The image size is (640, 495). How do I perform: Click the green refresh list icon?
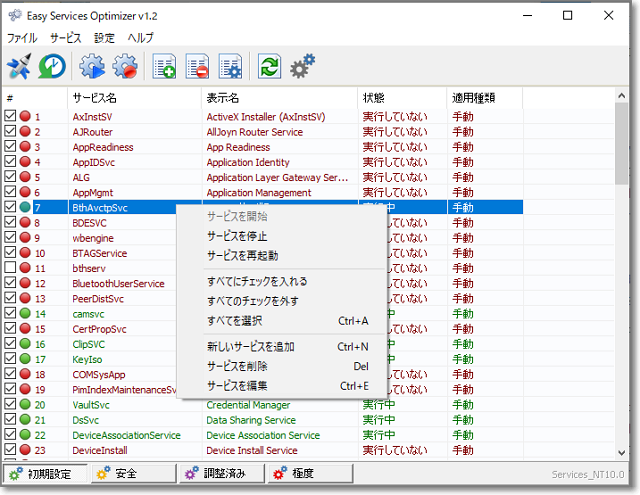point(269,67)
